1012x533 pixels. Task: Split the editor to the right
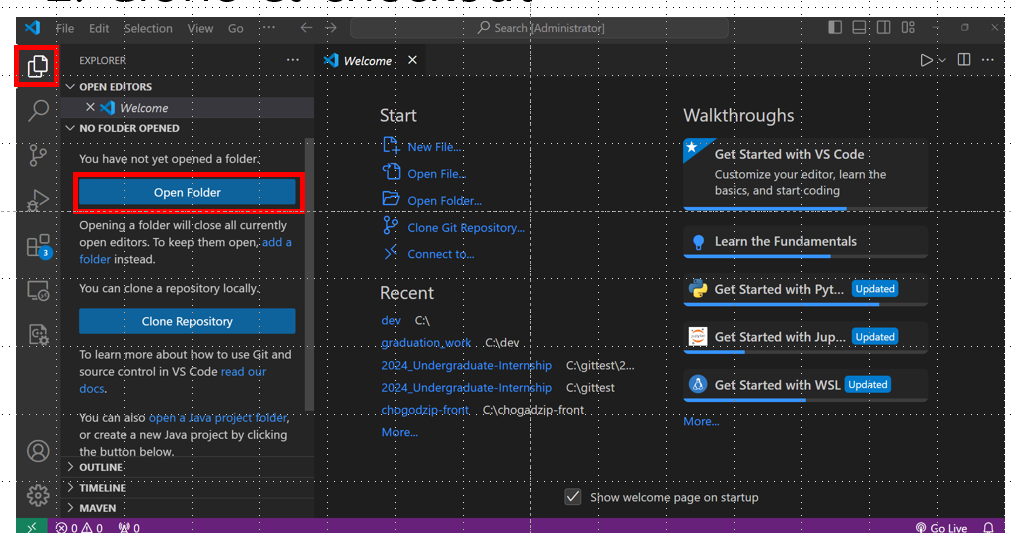pos(964,59)
